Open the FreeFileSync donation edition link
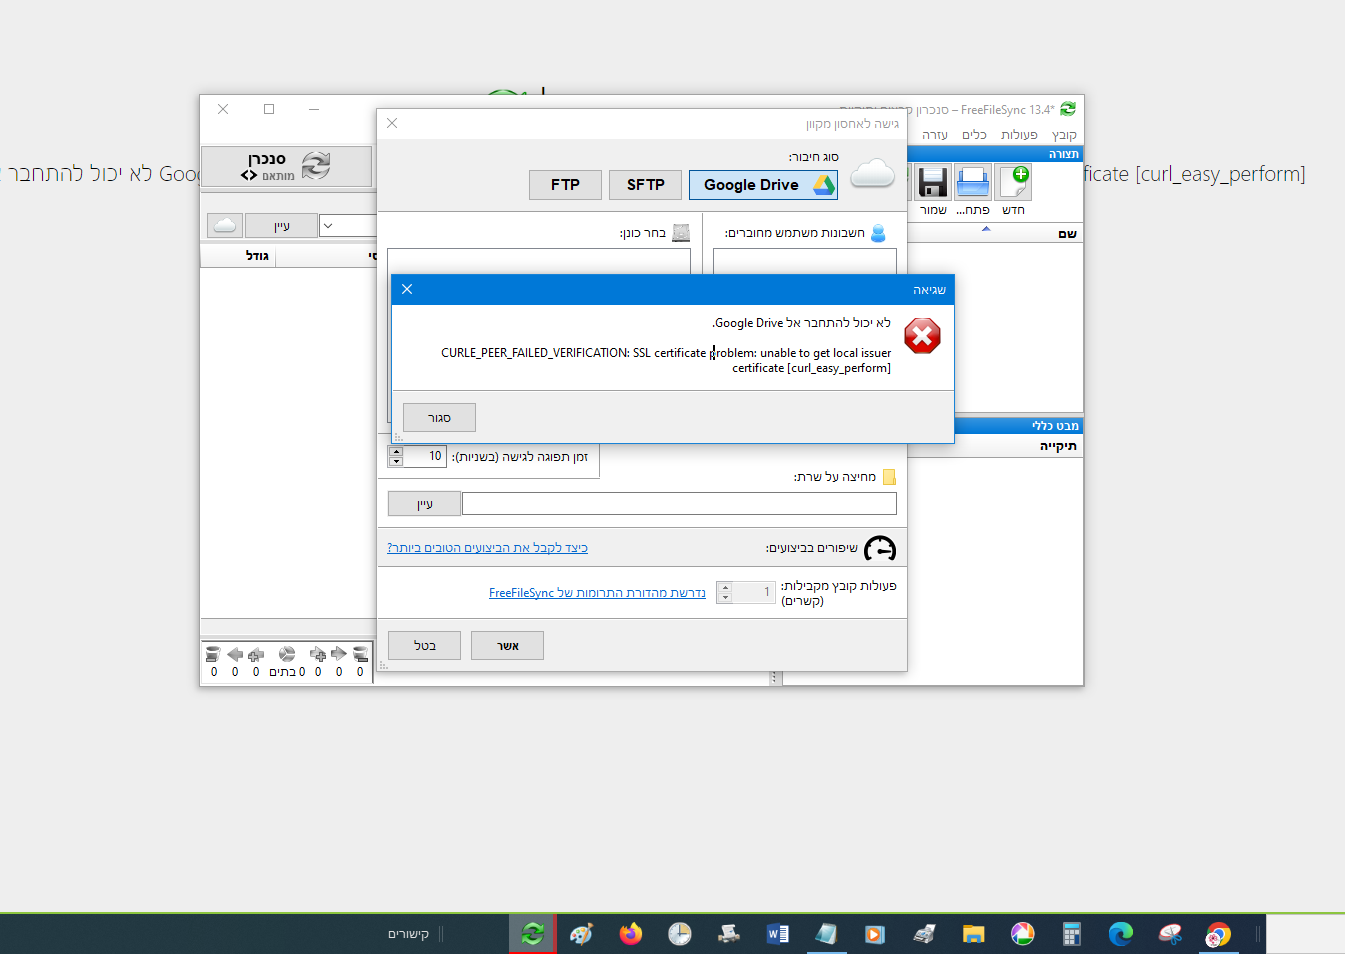The width and height of the screenshot is (1345, 954). (x=597, y=593)
